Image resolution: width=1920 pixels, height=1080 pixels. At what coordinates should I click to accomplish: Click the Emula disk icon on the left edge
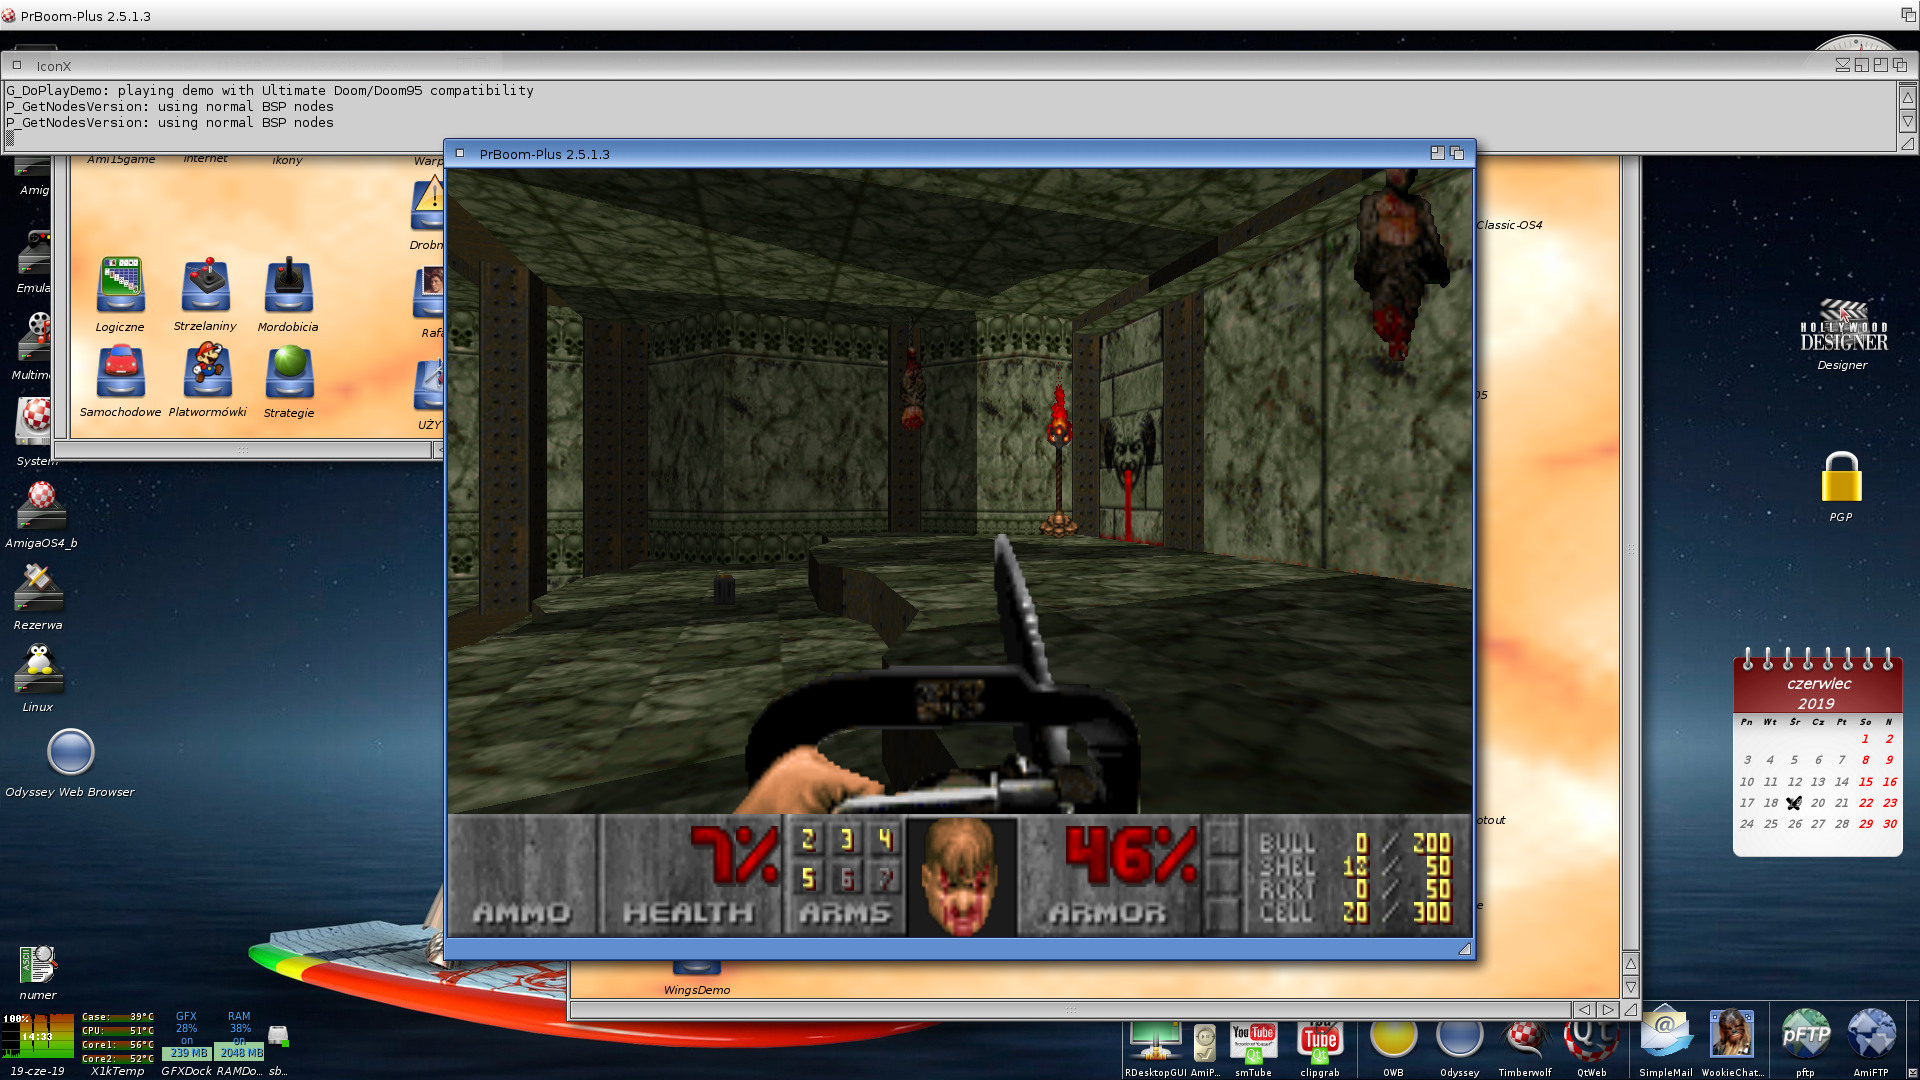click(34, 252)
